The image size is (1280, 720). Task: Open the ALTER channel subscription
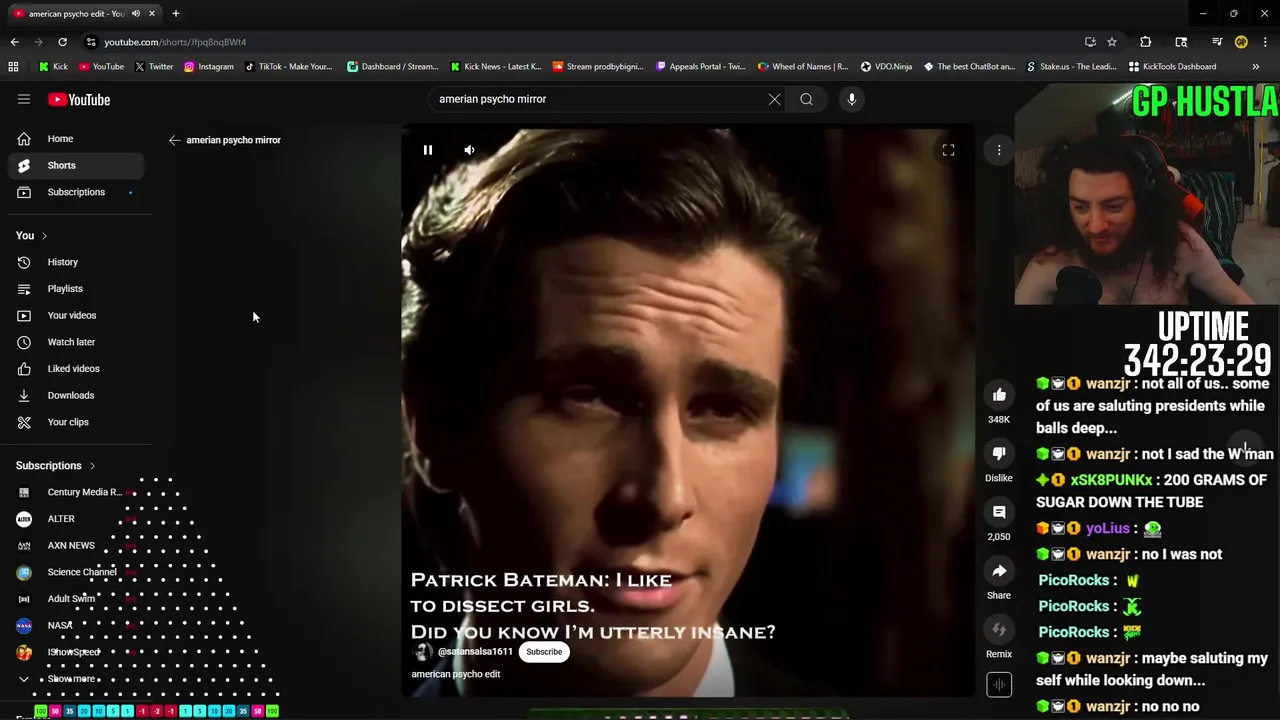pos(75,519)
